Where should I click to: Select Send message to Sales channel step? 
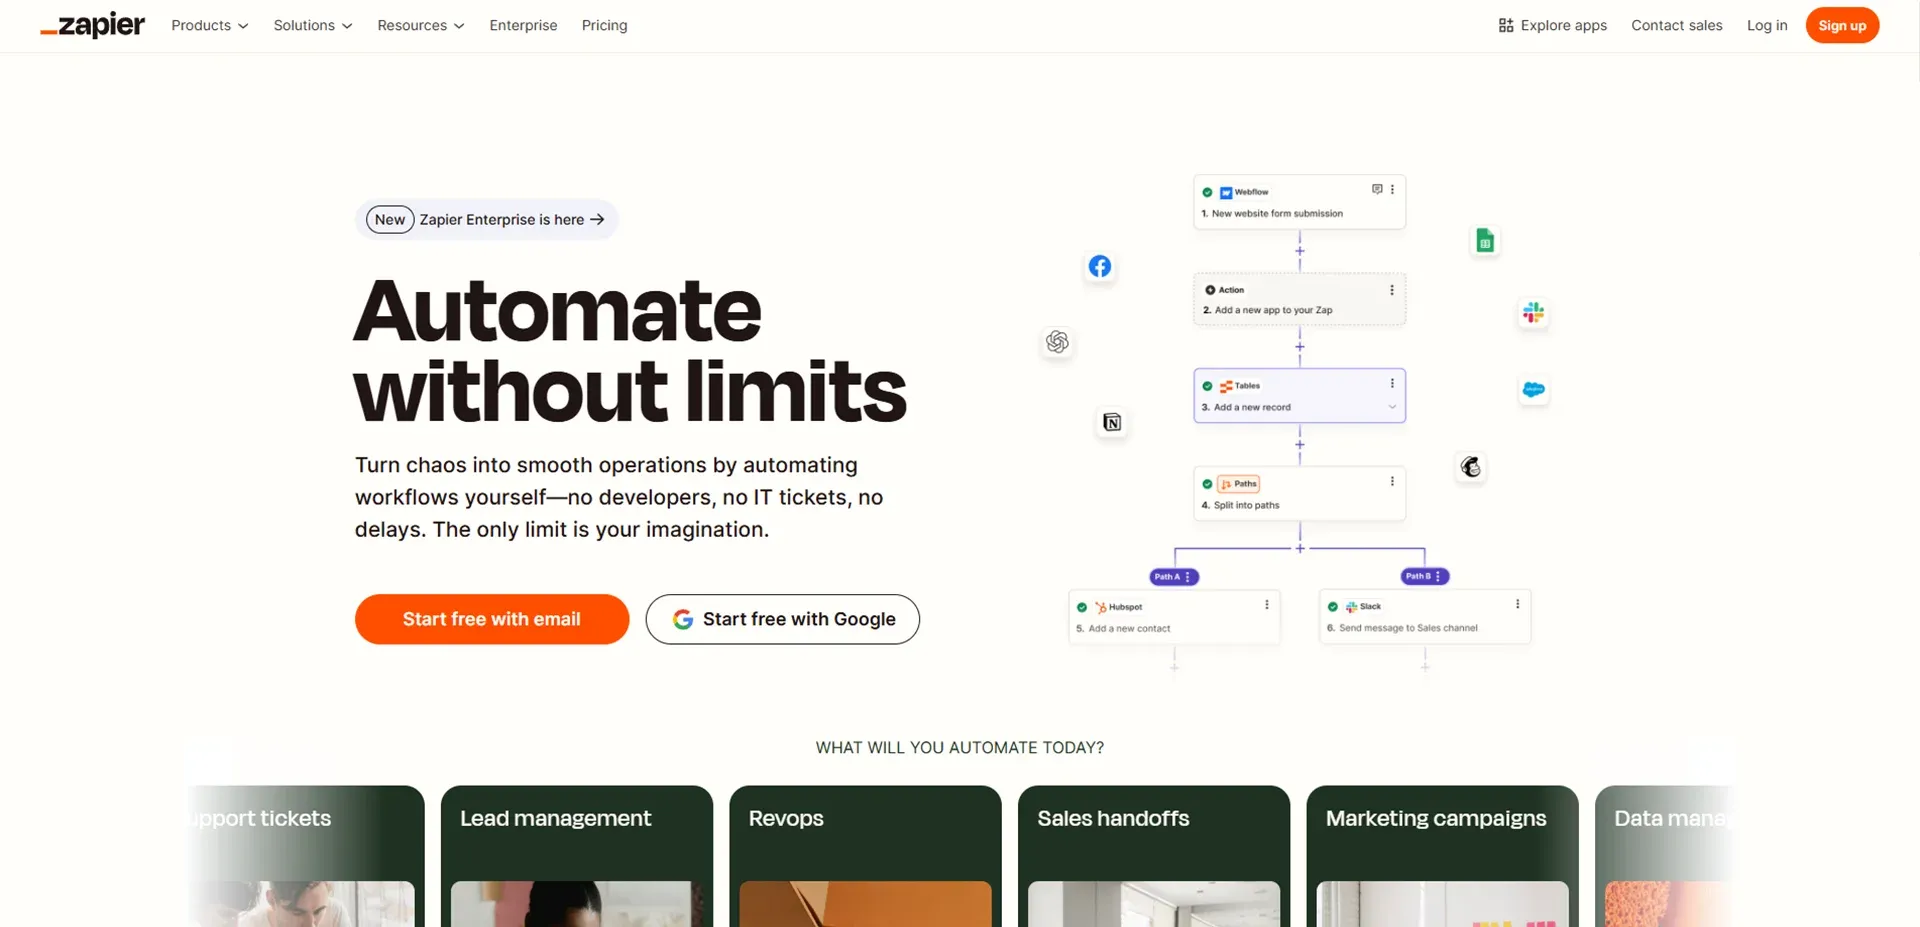pyautogui.click(x=1425, y=616)
